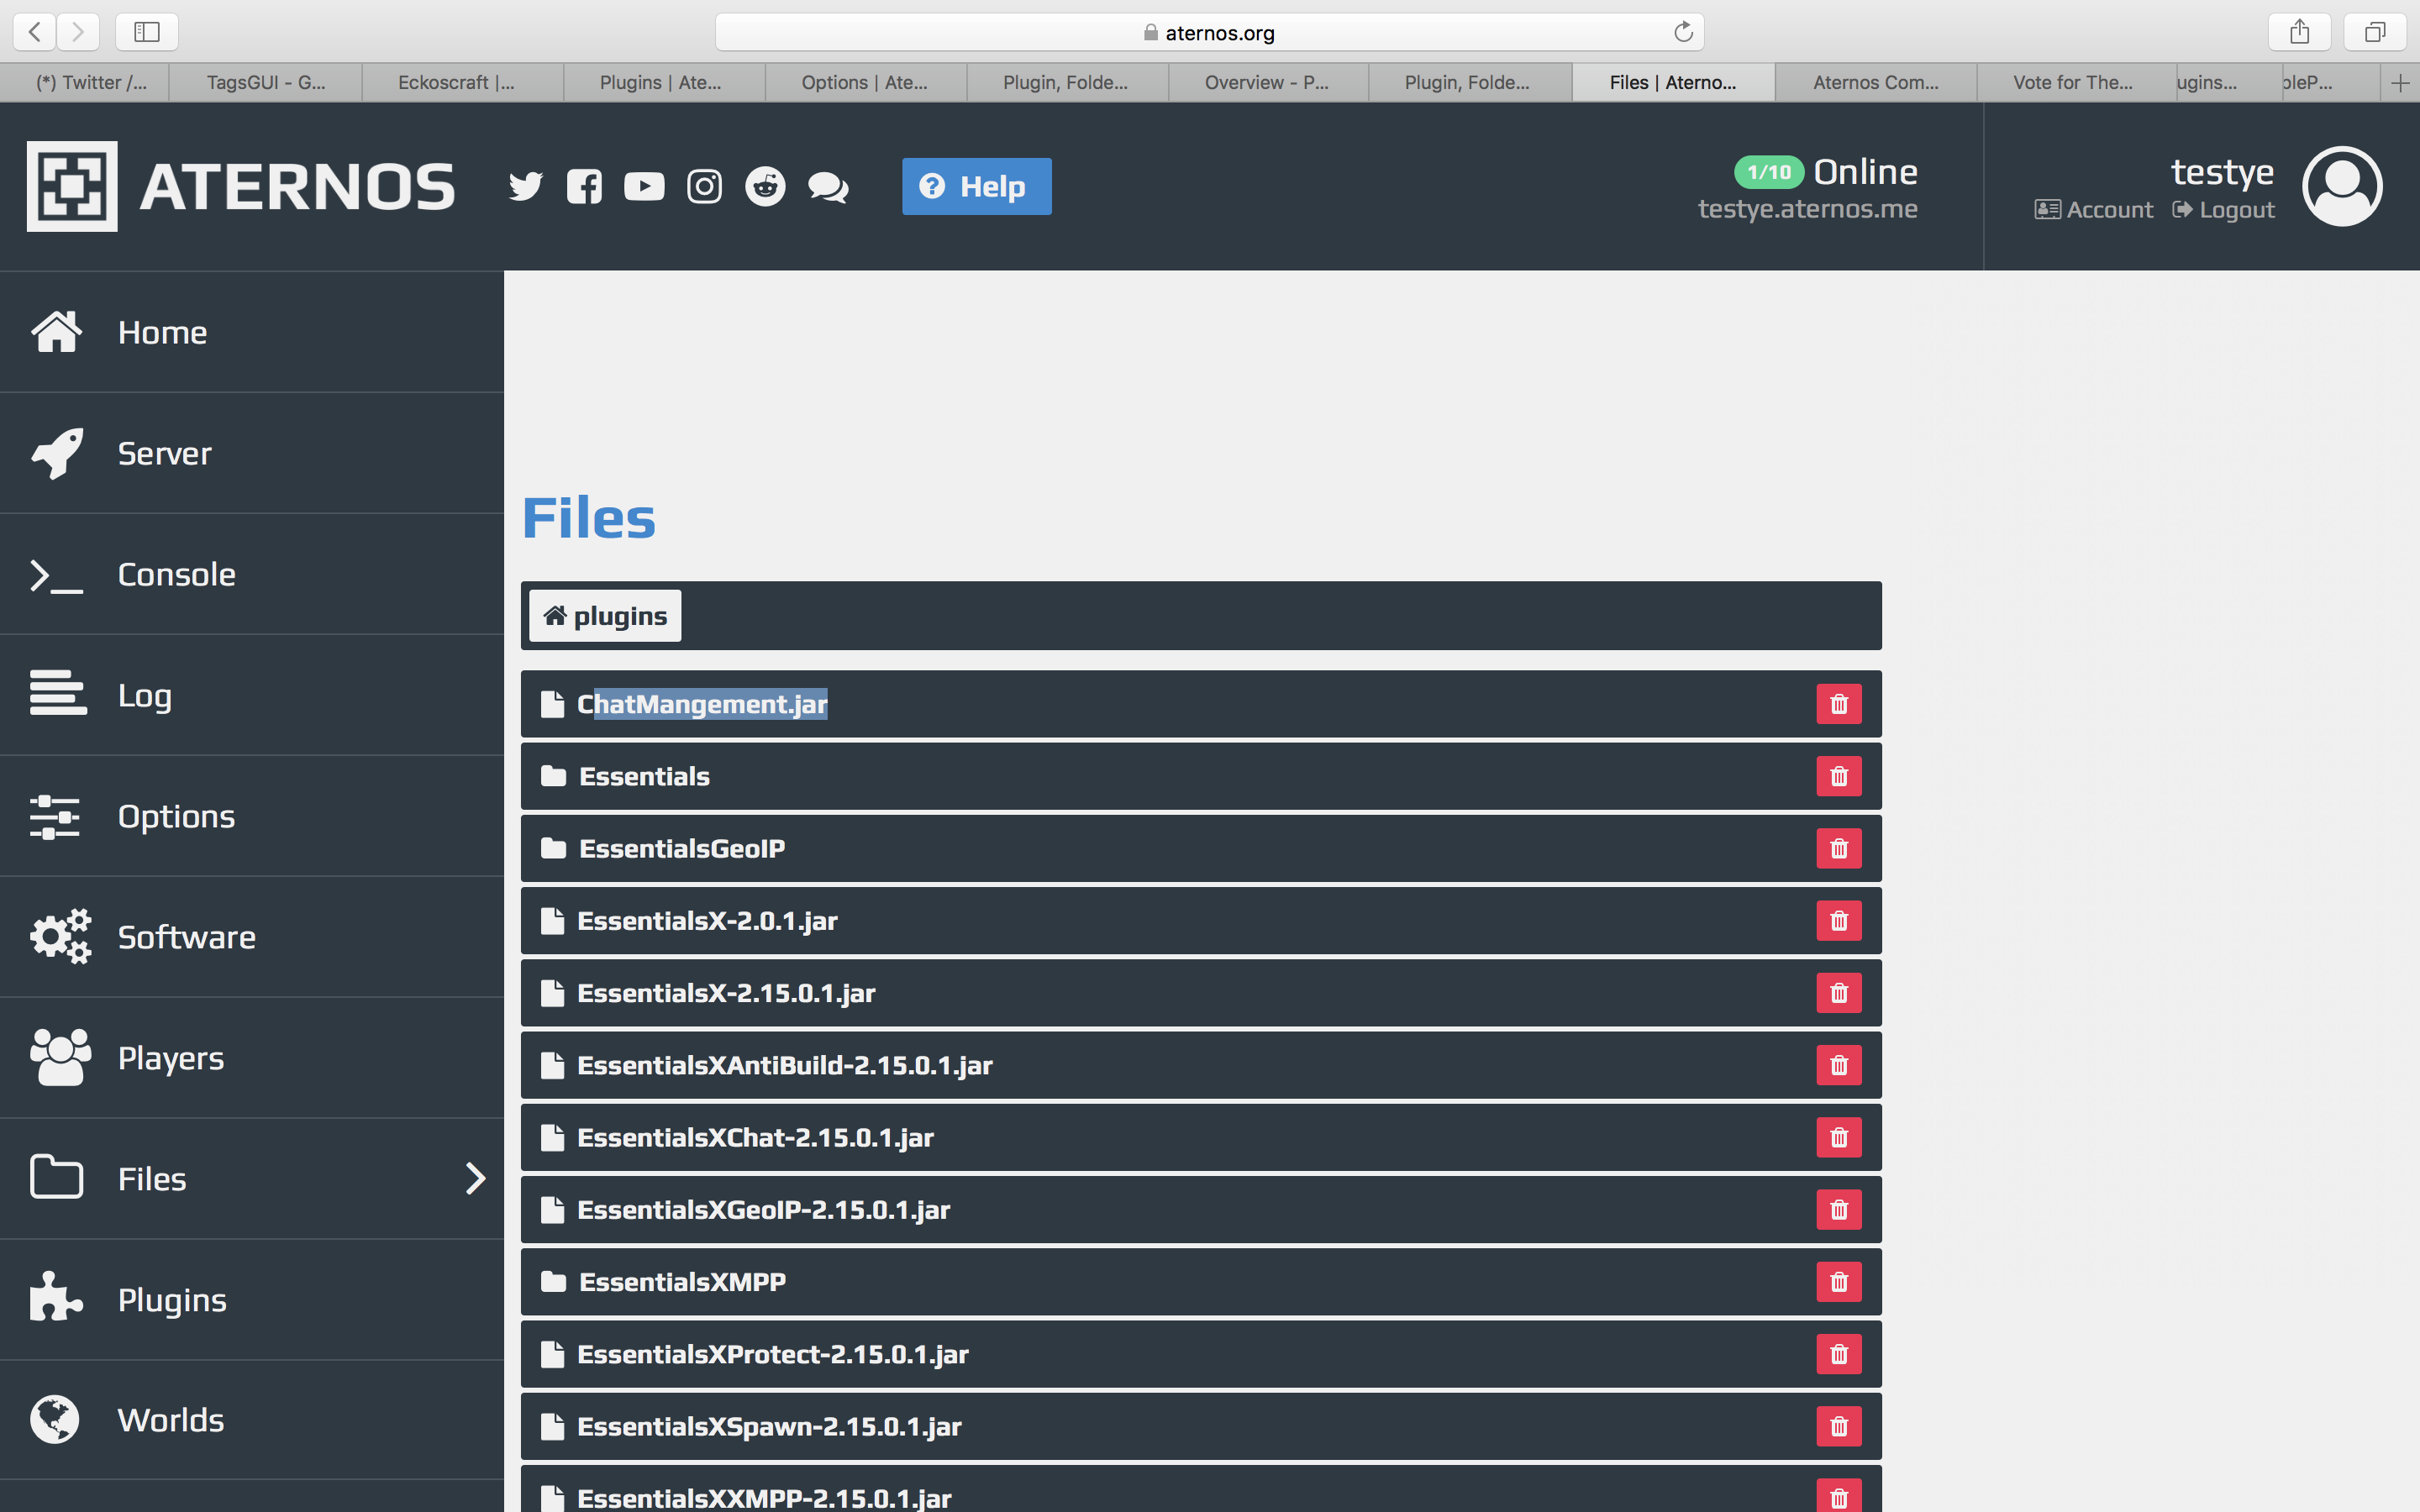Click server address testye.aternos.me

(1807, 209)
